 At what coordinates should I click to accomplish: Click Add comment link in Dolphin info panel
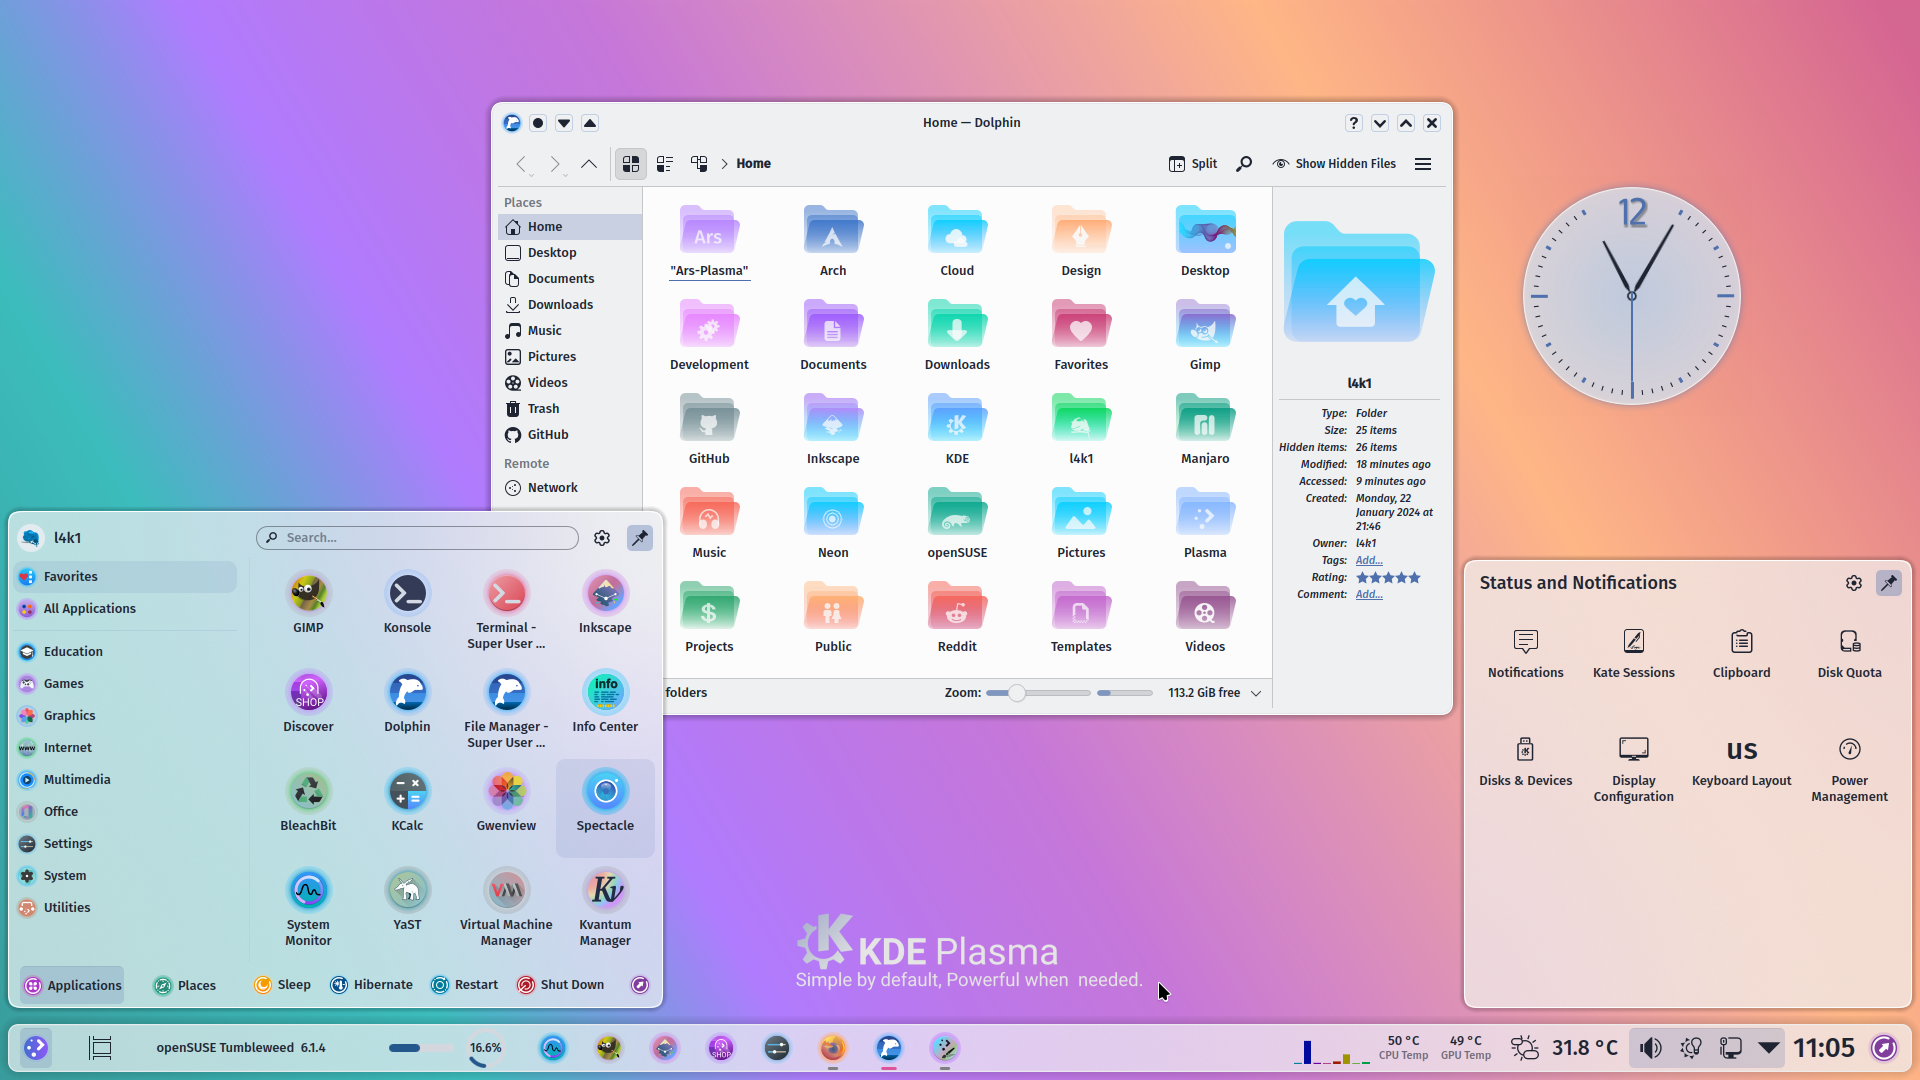click(x=1369, y=595)
